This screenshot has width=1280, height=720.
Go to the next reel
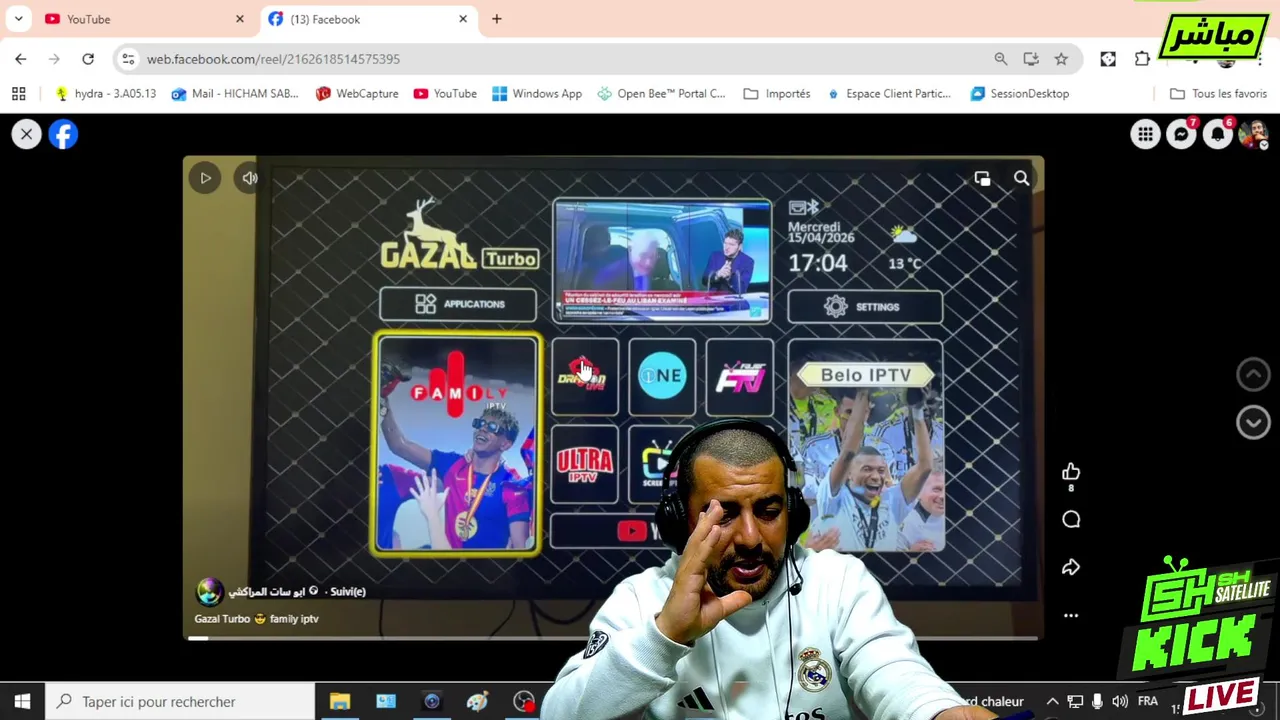point(1253,422)
